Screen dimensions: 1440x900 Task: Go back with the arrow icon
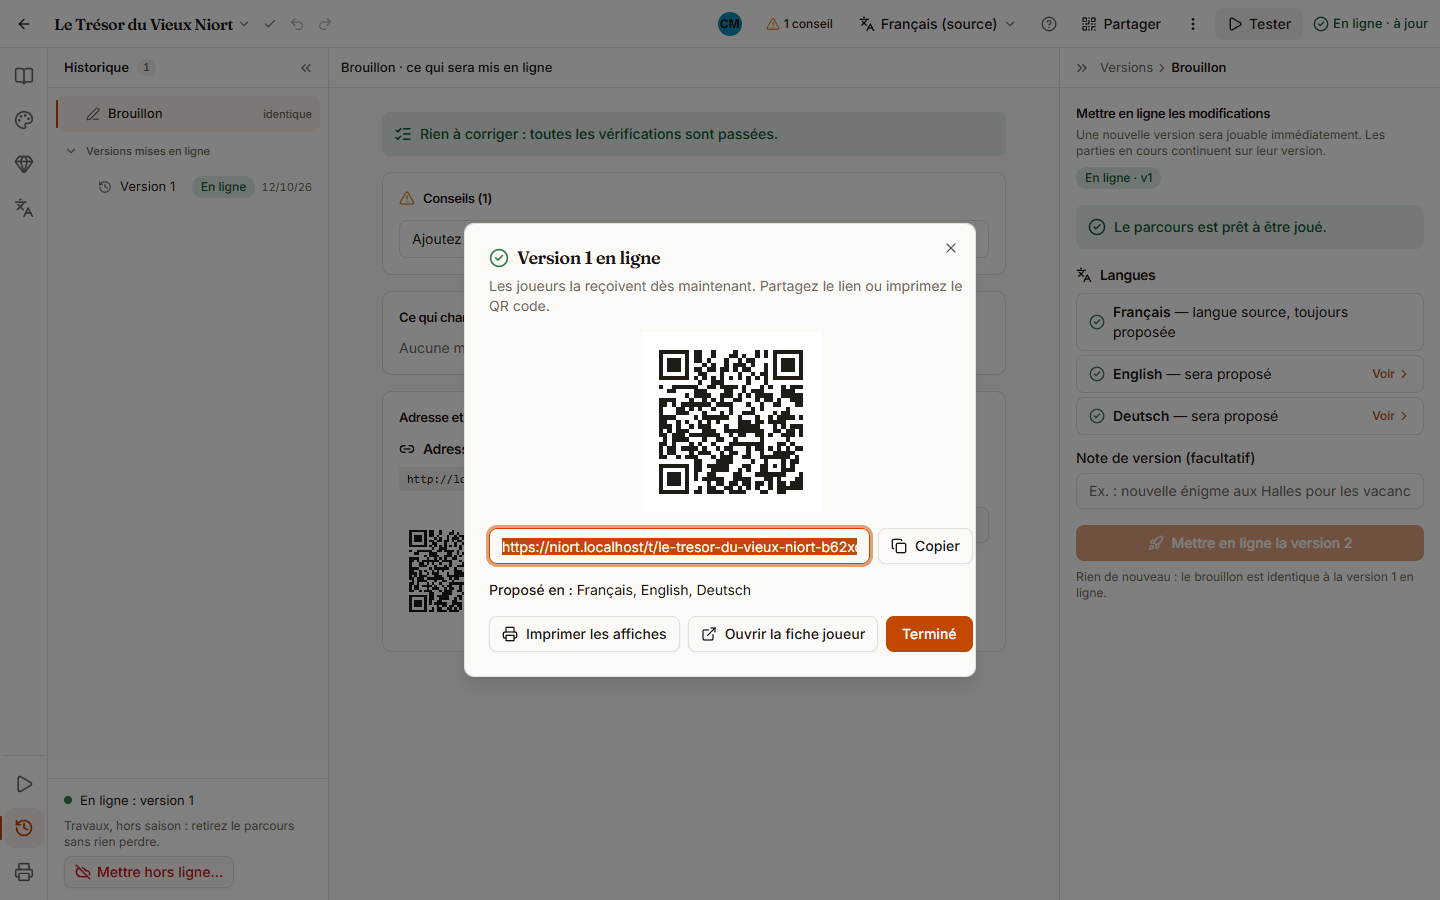[x=24, y=24]
